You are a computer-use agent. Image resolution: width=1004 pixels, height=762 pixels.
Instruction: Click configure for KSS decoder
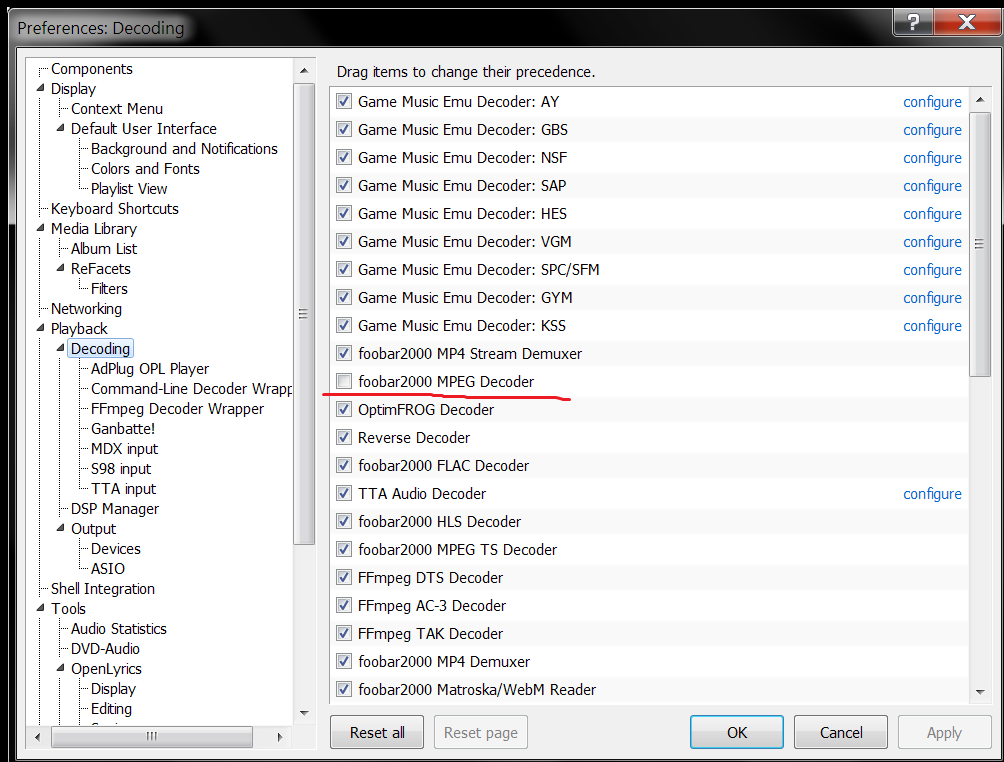click(932, 326)
